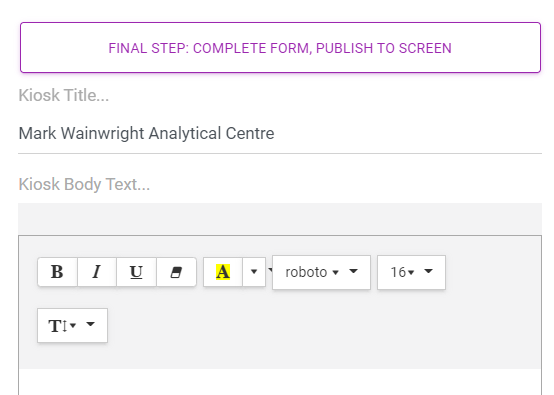This screenshot has height=395, width=554.
Task: Click inside the white body text editing area
Action: click(x=280, y=382)
